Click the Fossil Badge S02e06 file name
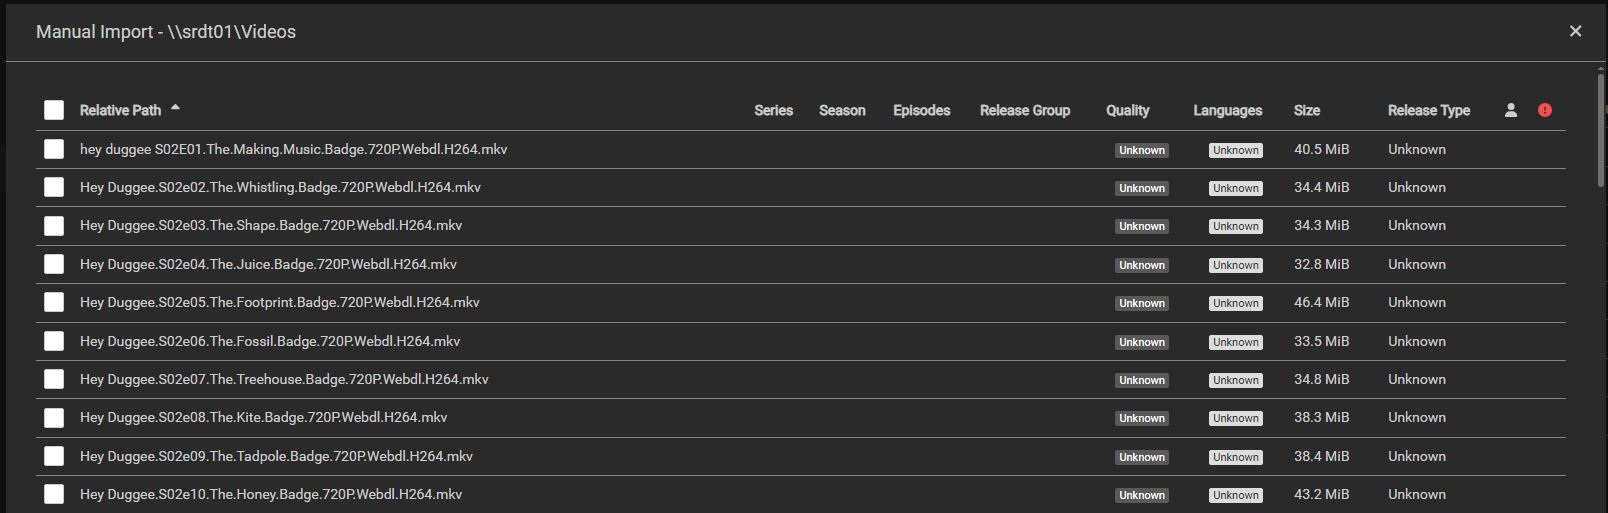This screenshot has width=1608, height=513. [x=270, y=341]
